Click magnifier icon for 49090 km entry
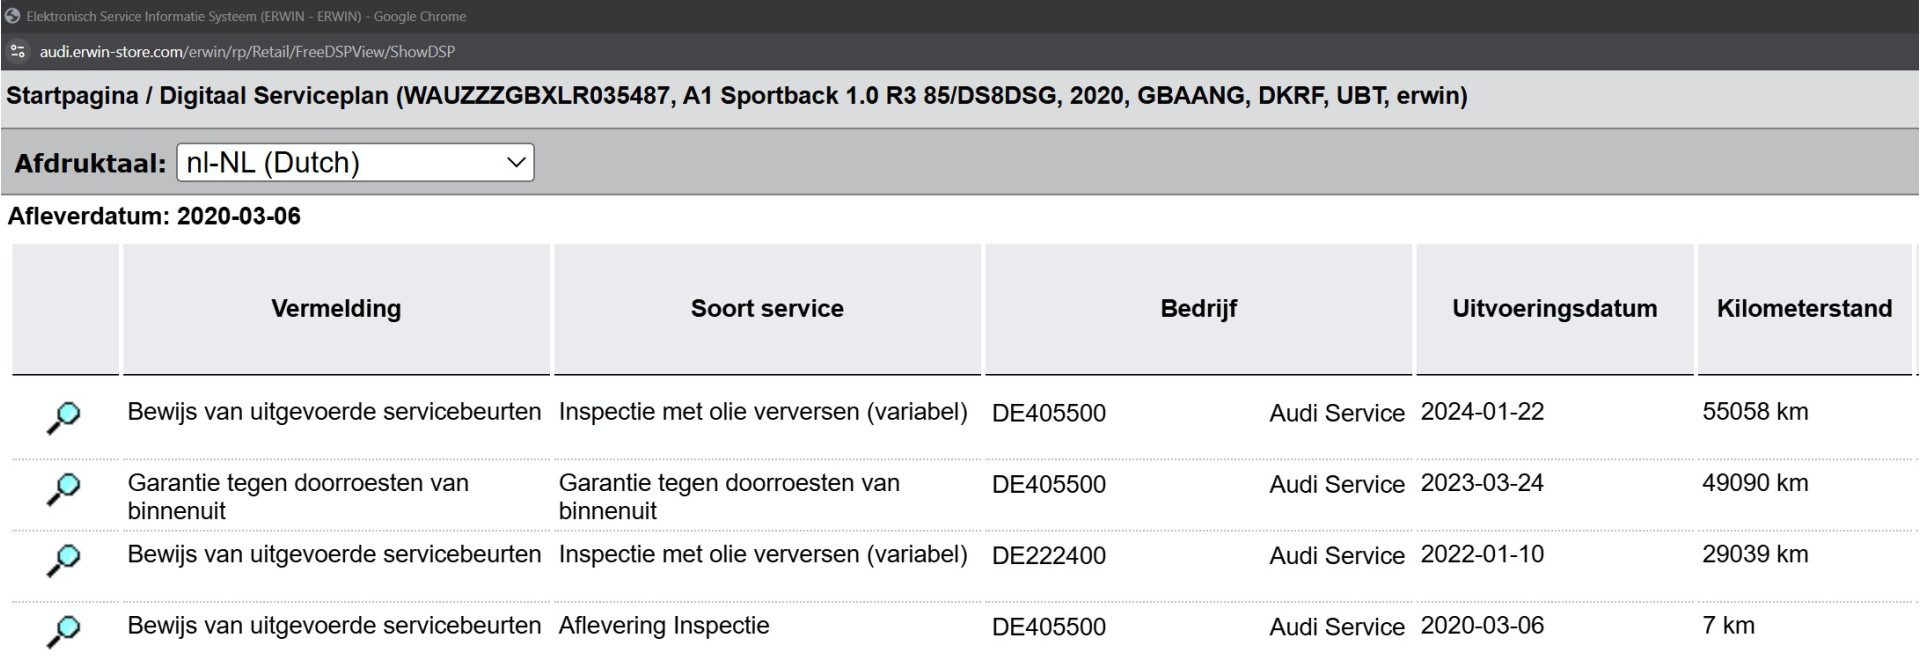Screen dimensions: 1920x660 click(63, 489)
